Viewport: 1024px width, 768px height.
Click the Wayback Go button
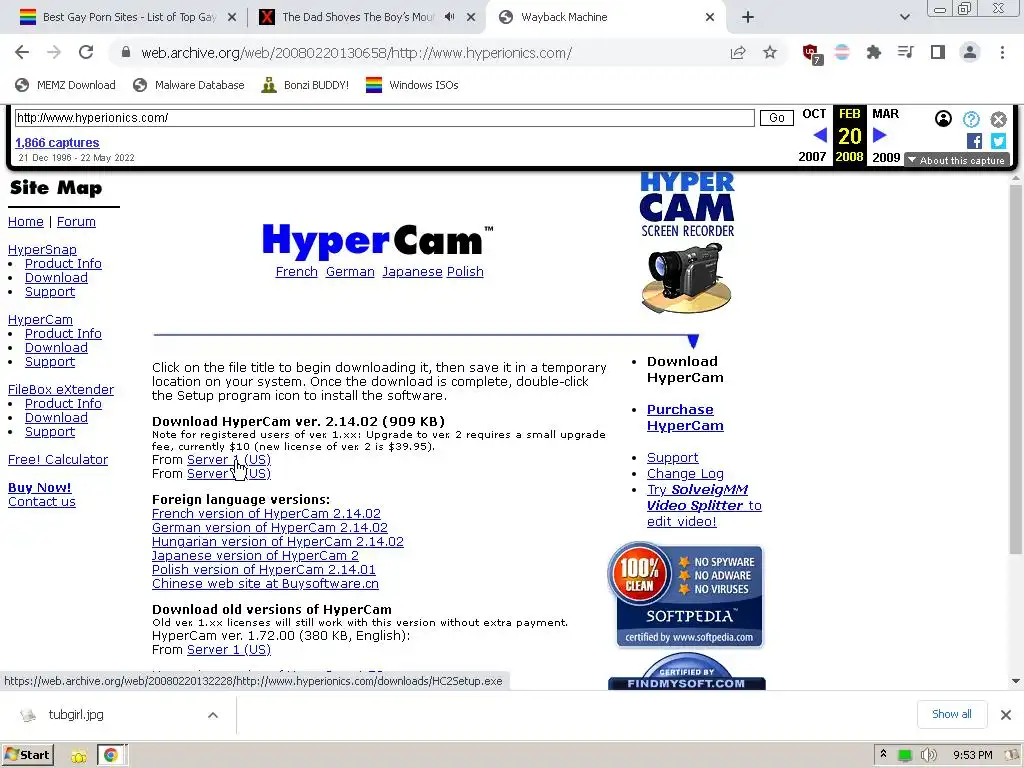(776, 118)
